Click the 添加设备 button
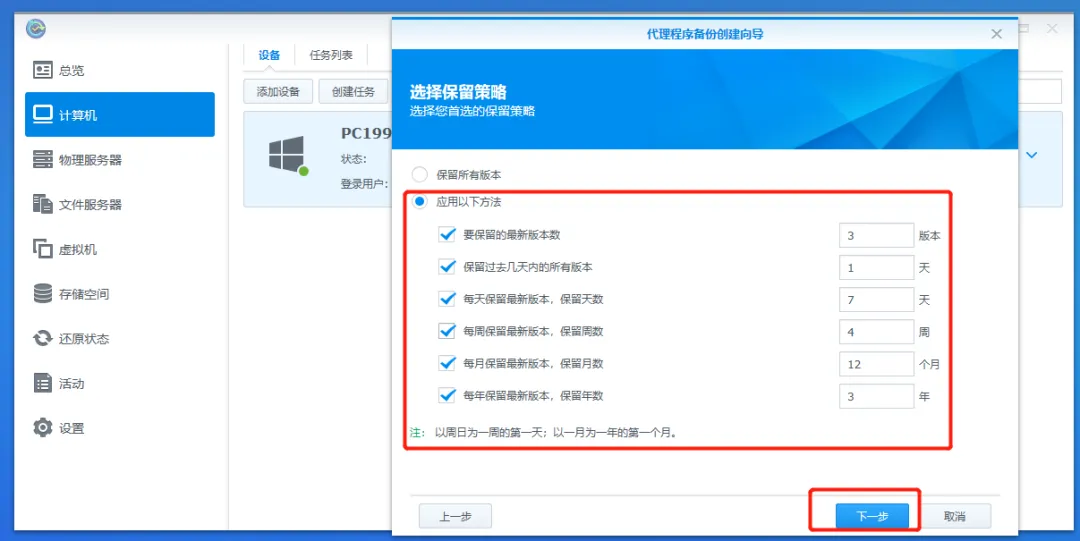Image resolution: width=1080 pixels, height=541 pixels. [x=278, y=92]
